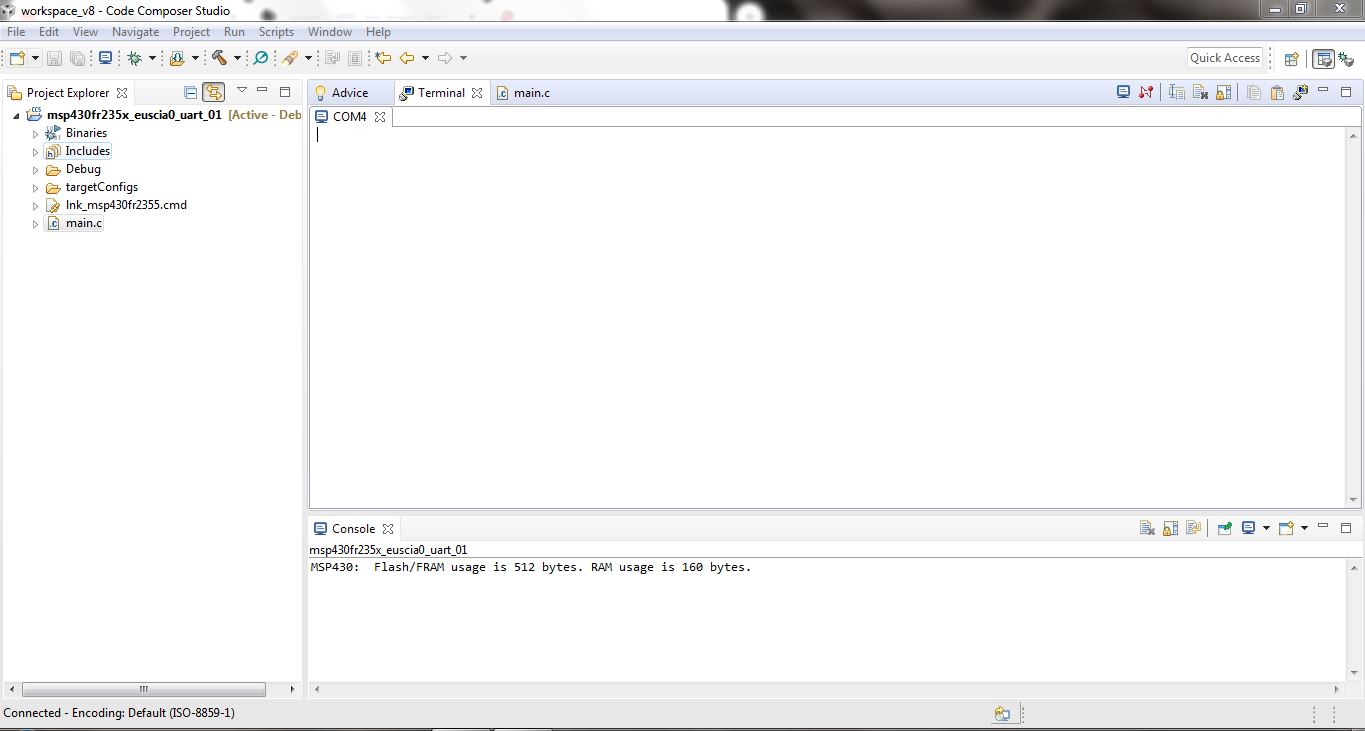Open the dropdown next to the Flash icon
The image size is (1365, 731).
(x=195, y=58)
